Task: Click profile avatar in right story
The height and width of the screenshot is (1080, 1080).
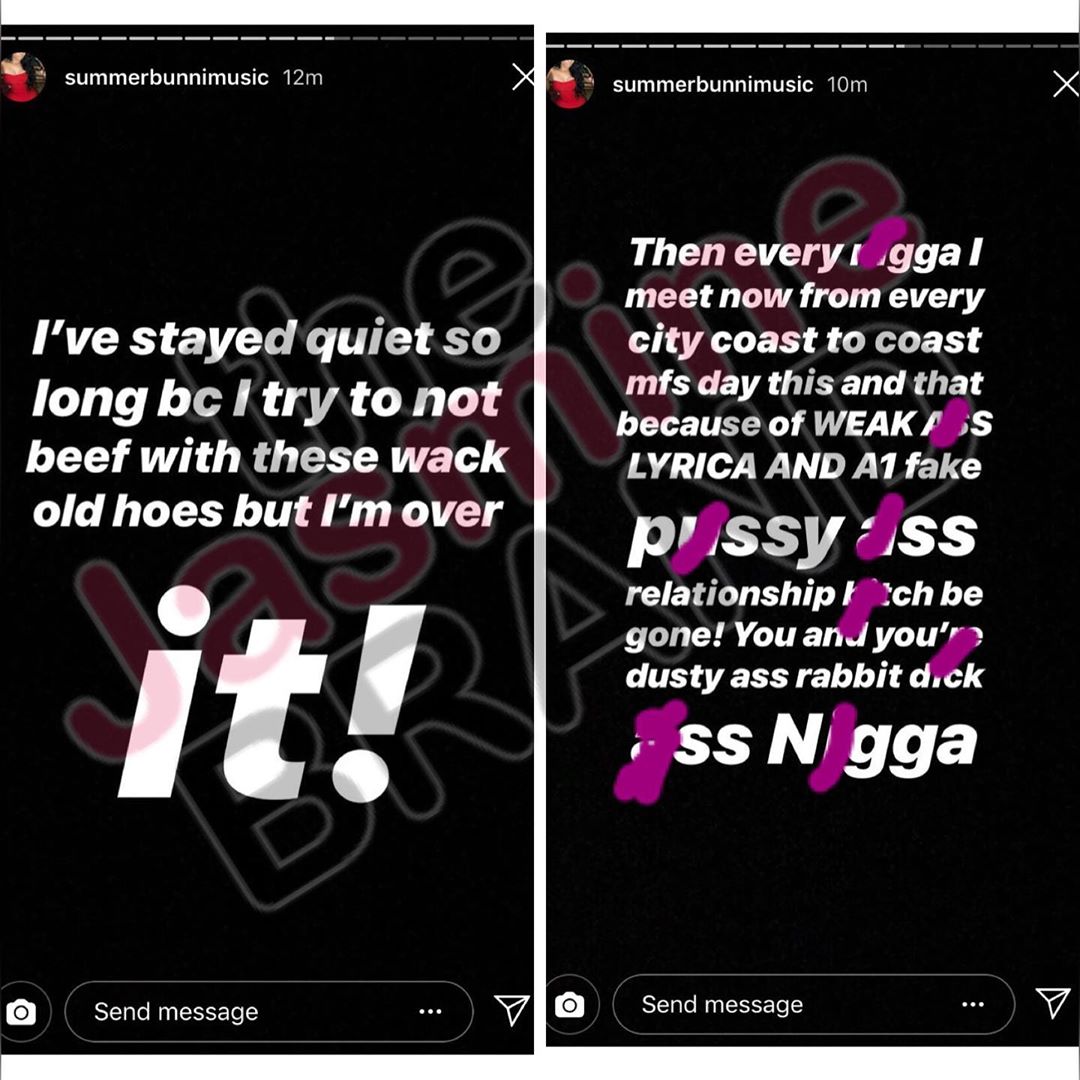Action: pos(570,84)
